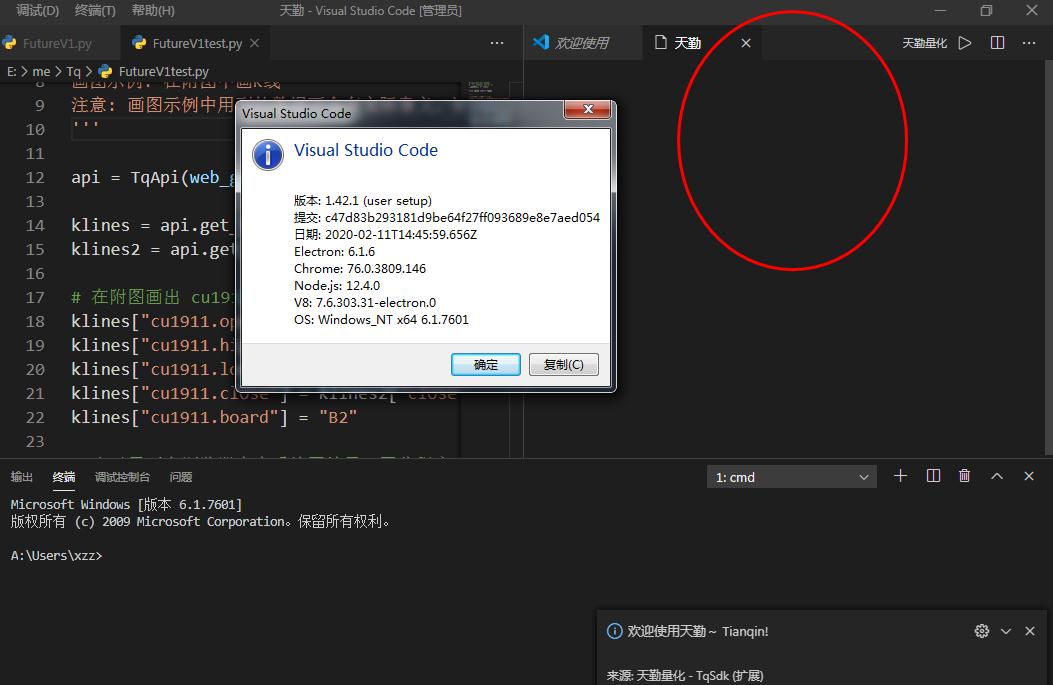Click the Python icon in breadcrumb path
Screen dimensions: 1053x685
coord(105,71)
